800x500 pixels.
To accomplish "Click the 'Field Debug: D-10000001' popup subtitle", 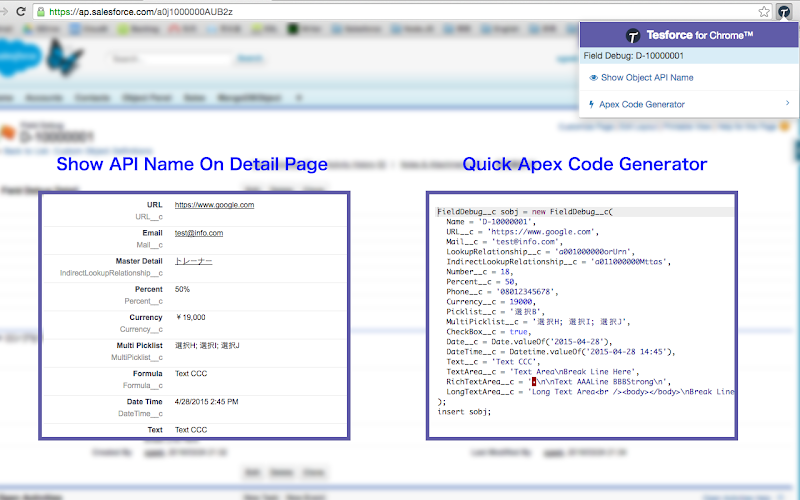I will coord(634,56).
